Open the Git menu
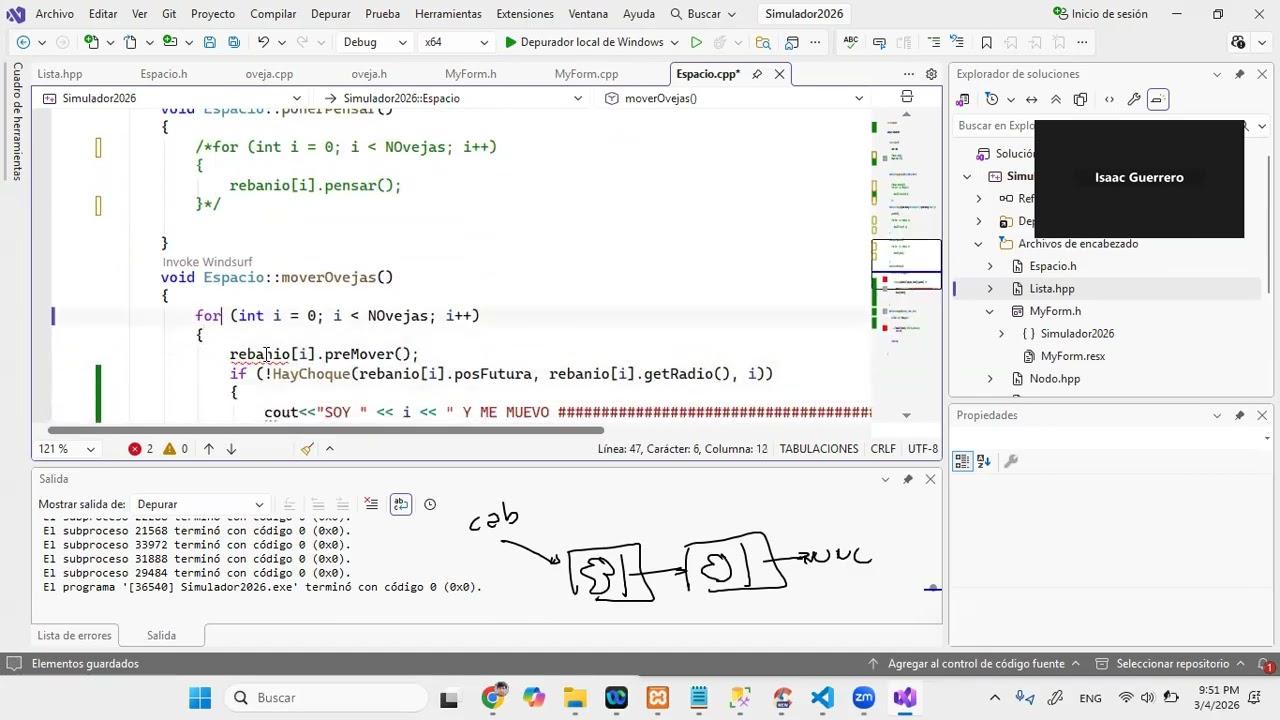The height and width of the screenshot is (720, 1280). click(x=169, y=14)
